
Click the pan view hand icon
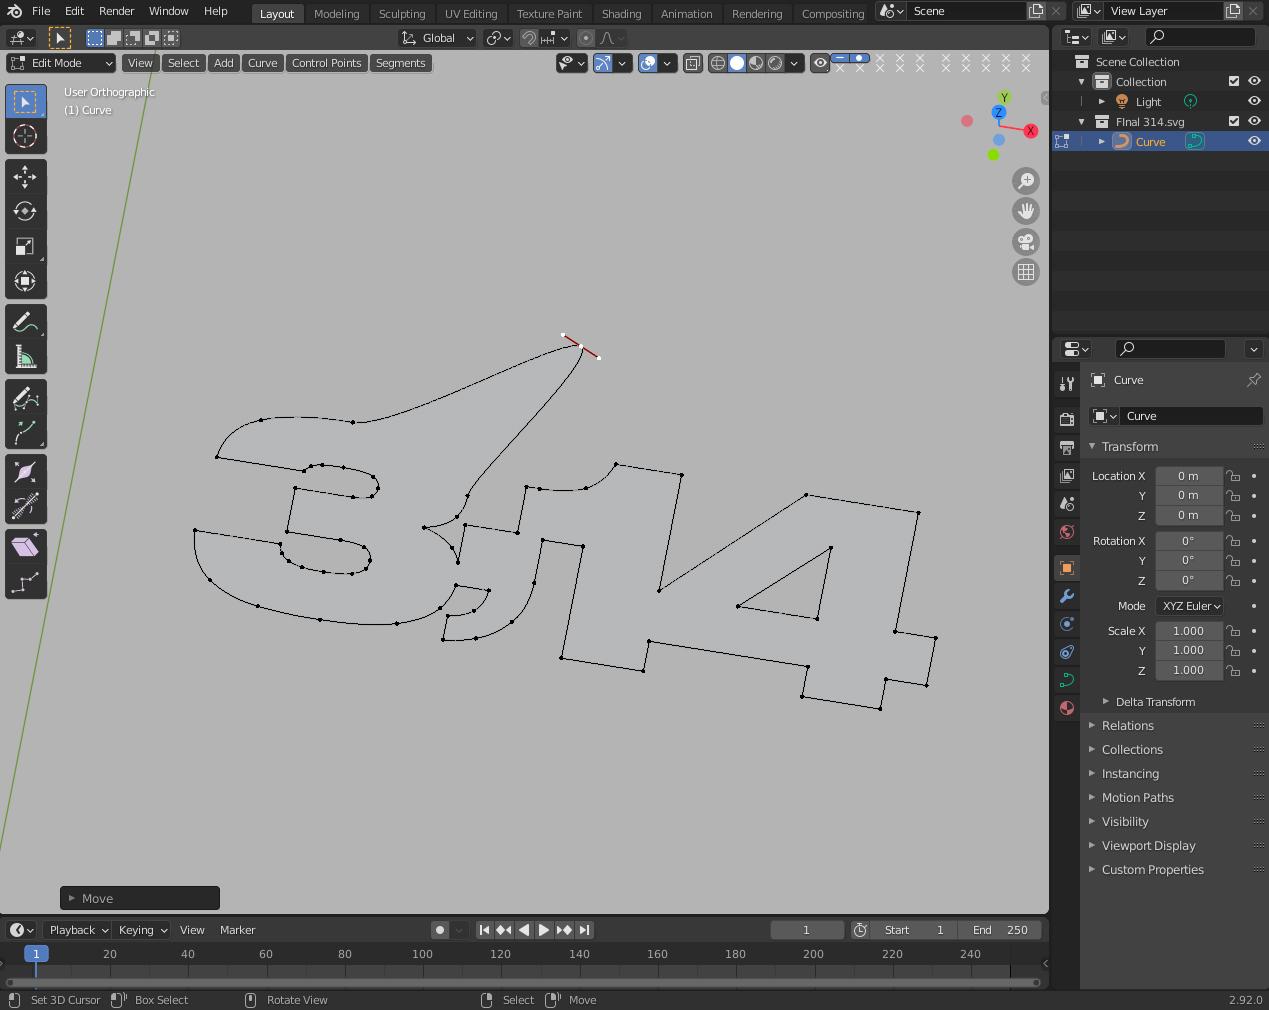1026,211
